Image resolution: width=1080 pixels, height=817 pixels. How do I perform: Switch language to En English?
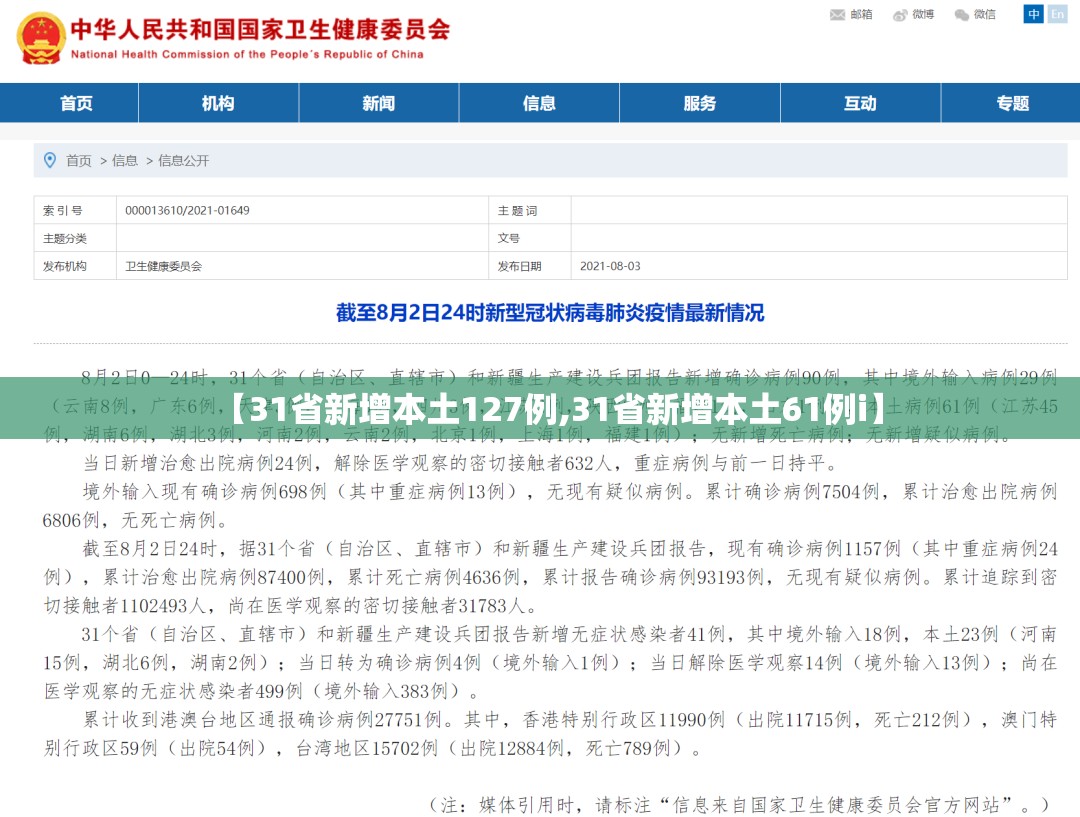click(x=1057, y=14)
